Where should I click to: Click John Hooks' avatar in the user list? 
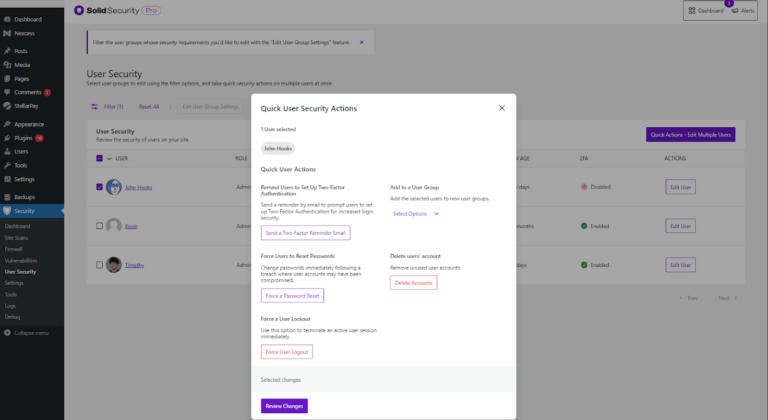tap(114, 187)
